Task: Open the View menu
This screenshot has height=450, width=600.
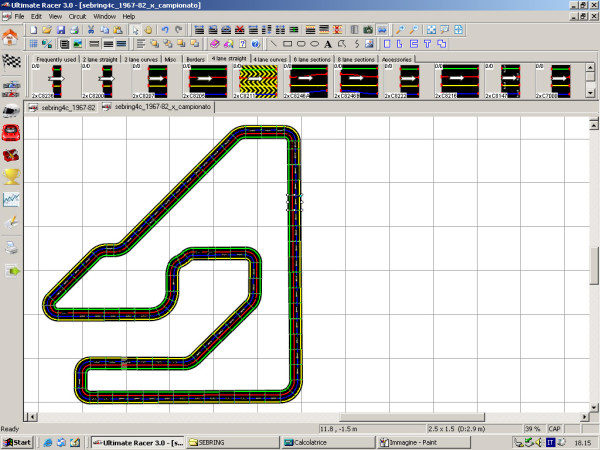Action: 55,17
